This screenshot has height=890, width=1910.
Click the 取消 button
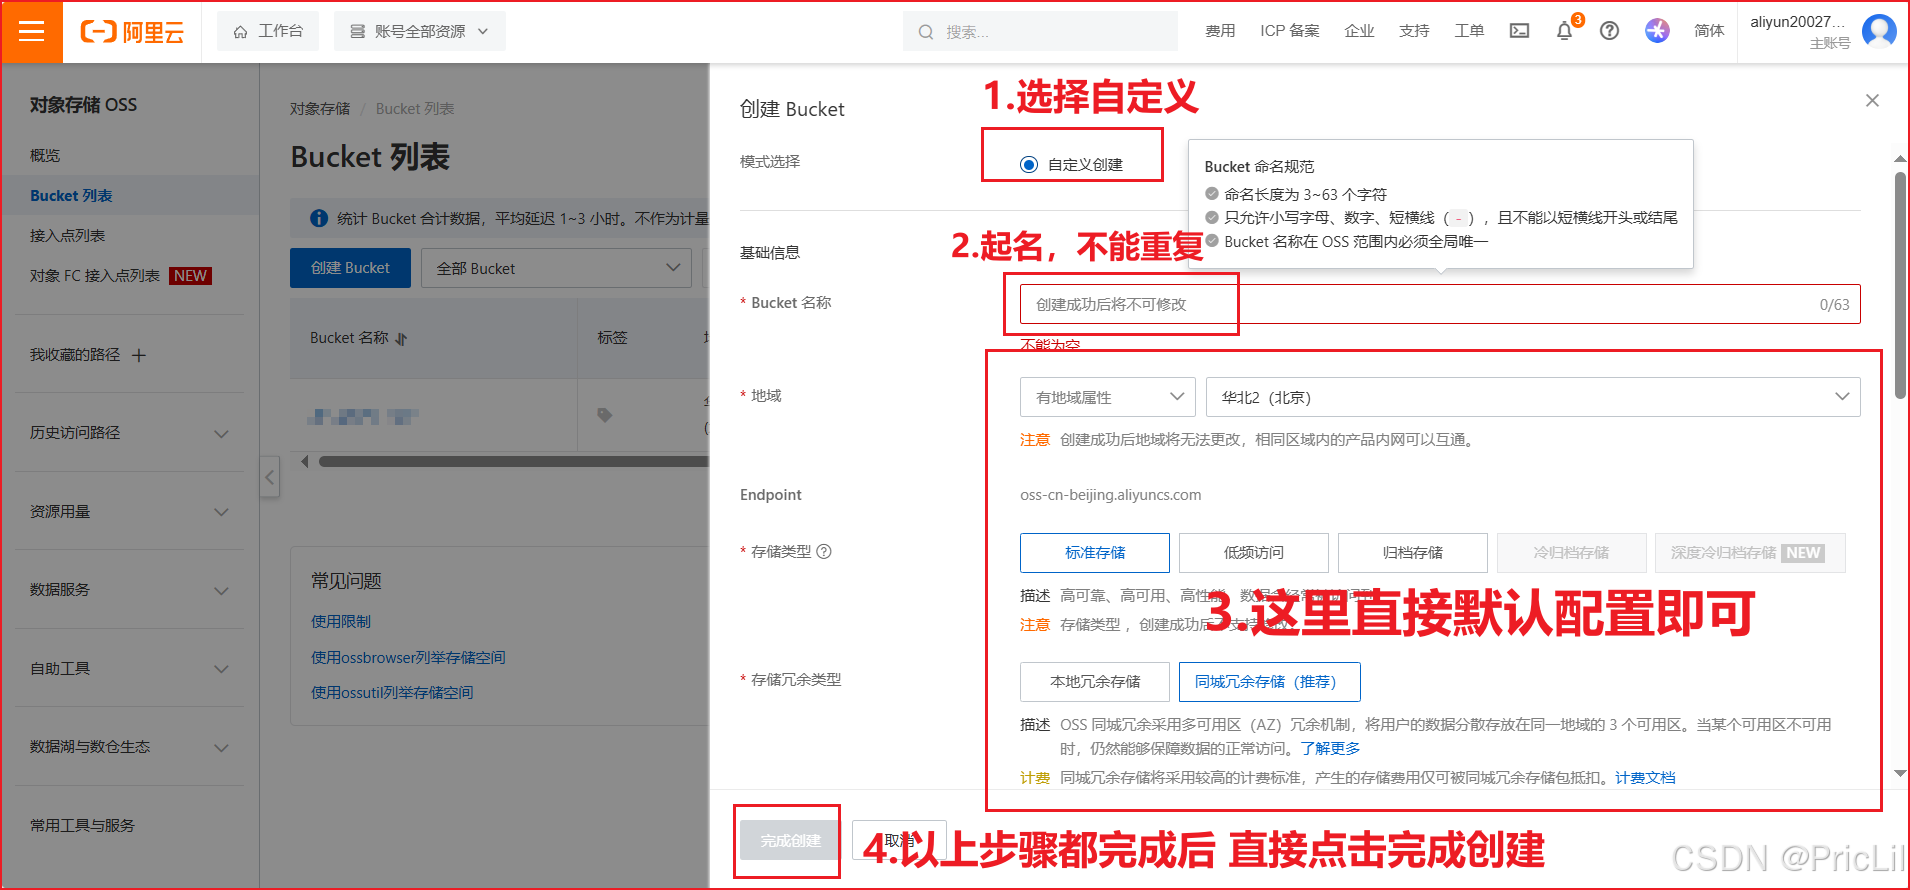coord(899,840)
